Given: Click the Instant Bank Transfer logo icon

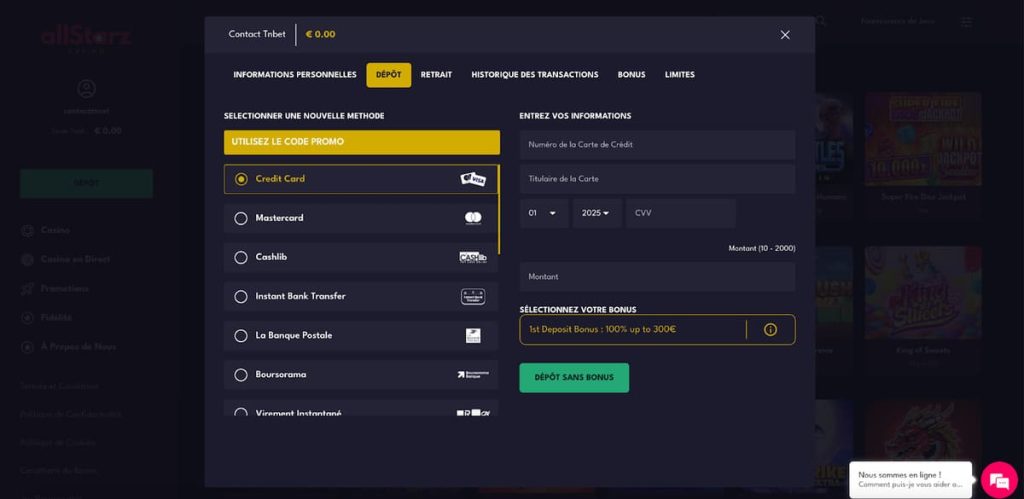Looking at the screenshot, I should click(x=473, y=297).
